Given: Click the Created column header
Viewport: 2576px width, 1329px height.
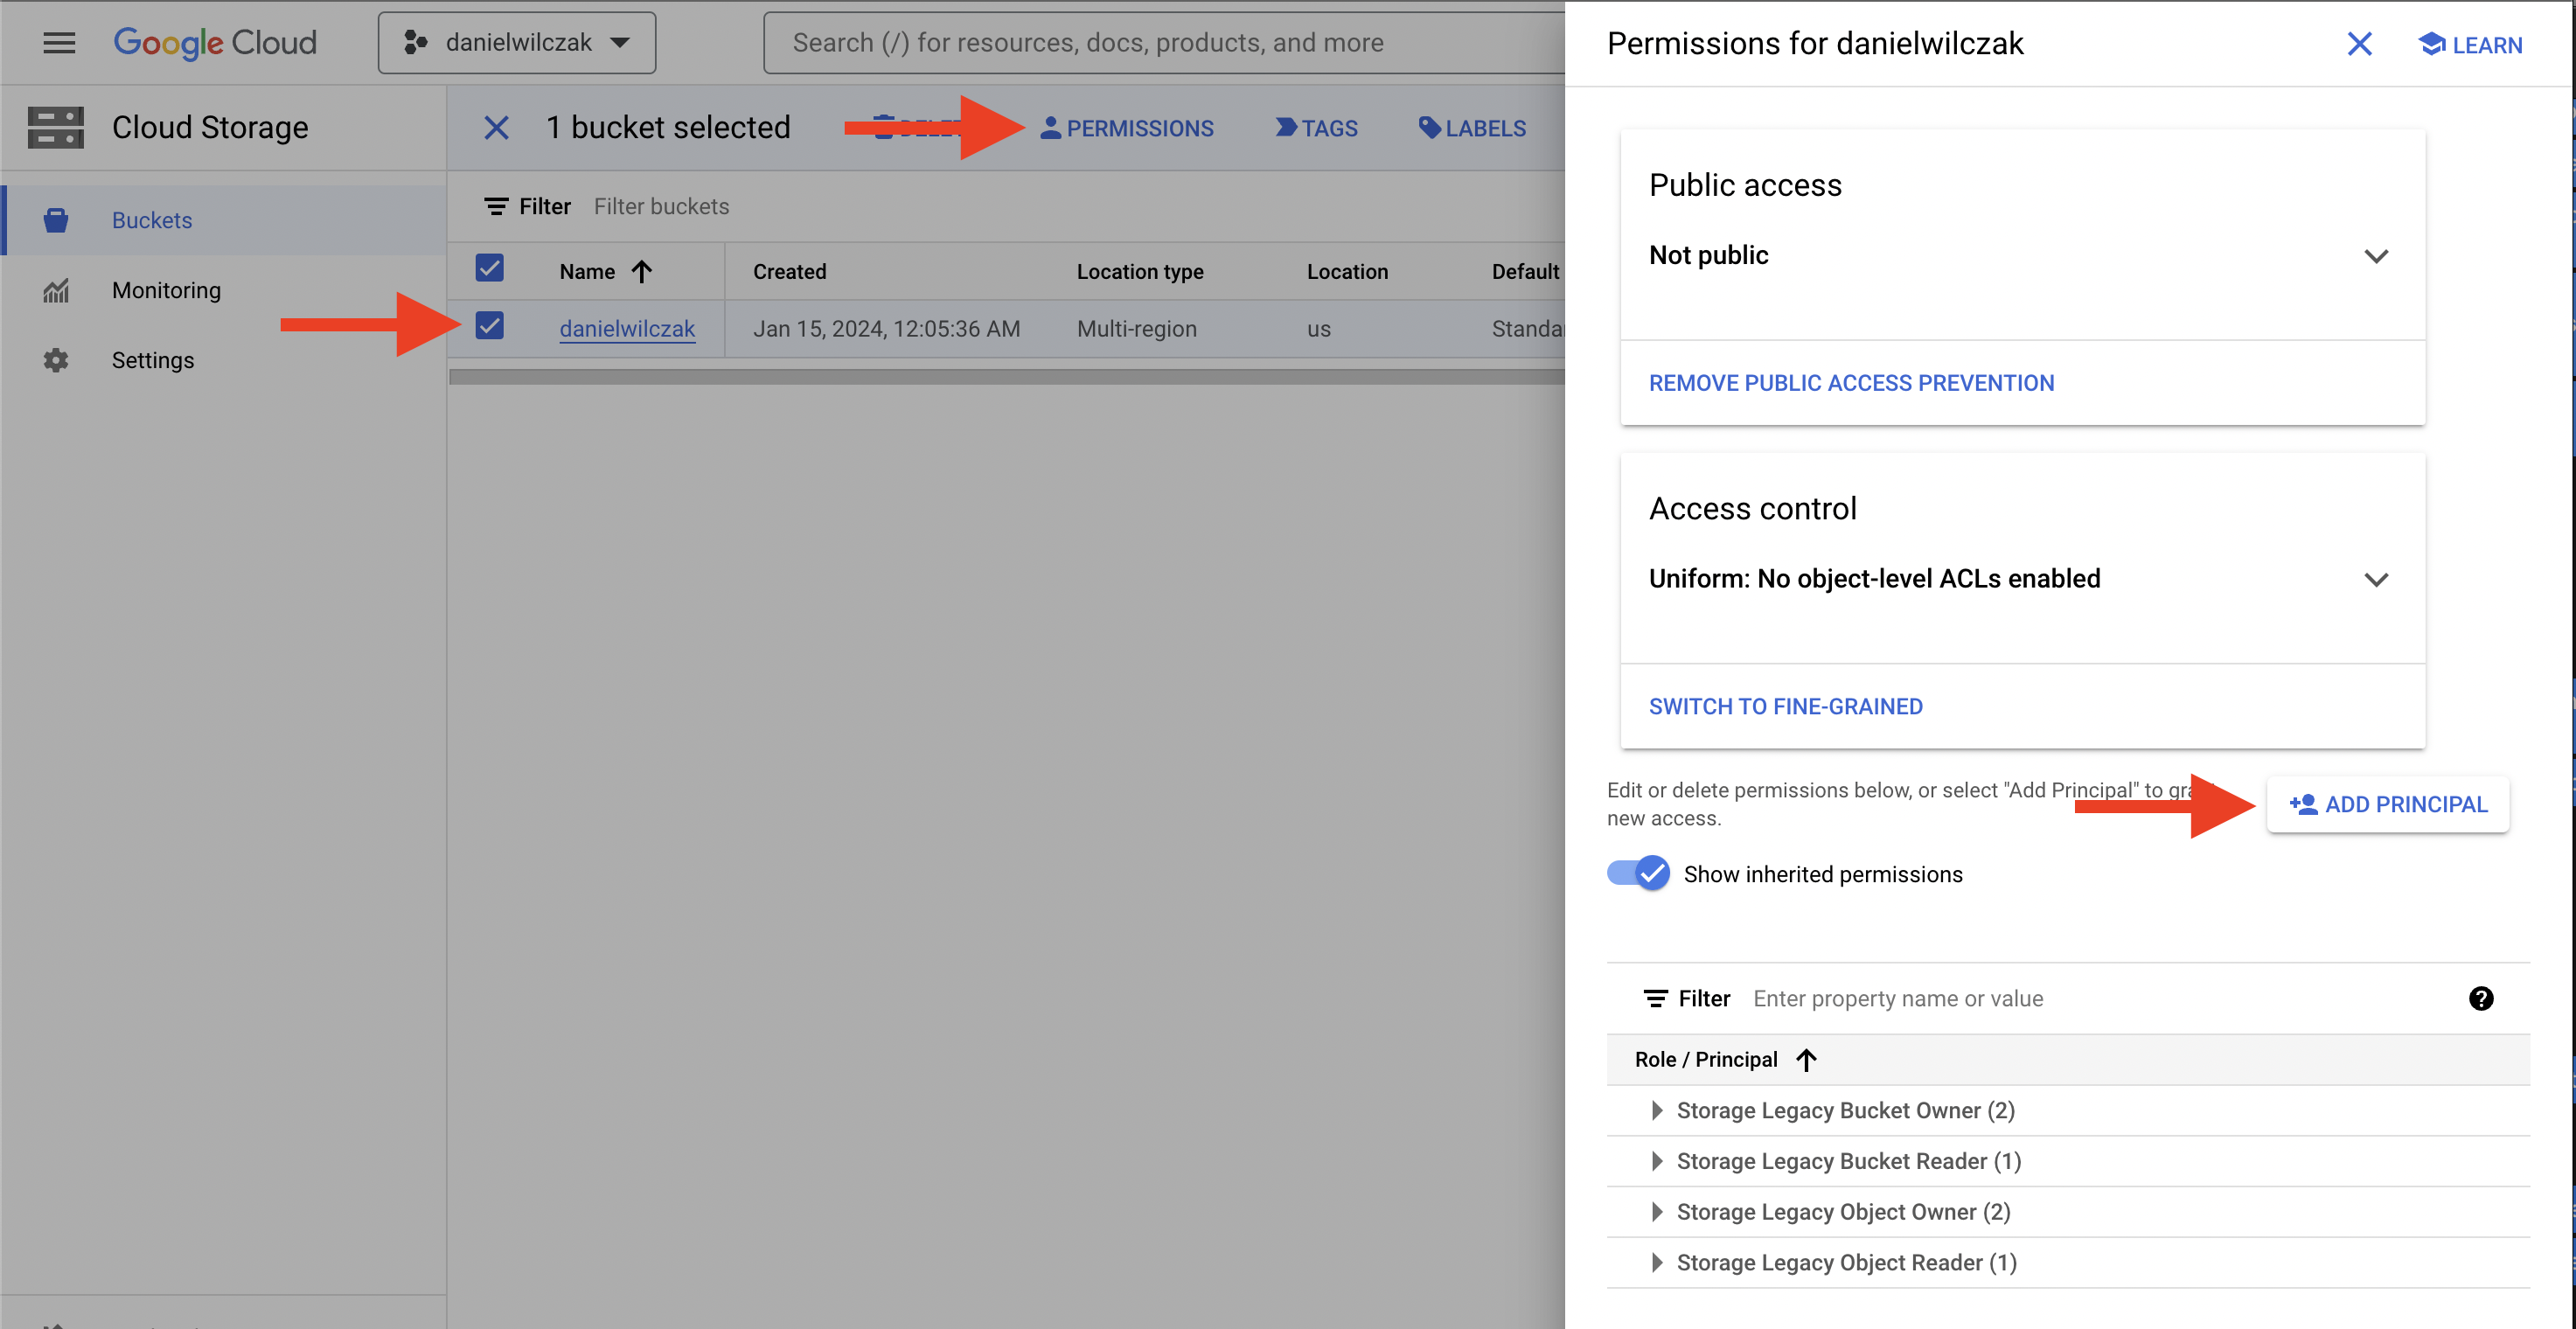Looking at the screenshot, I should pyautogui.click(x=790, y=272).
